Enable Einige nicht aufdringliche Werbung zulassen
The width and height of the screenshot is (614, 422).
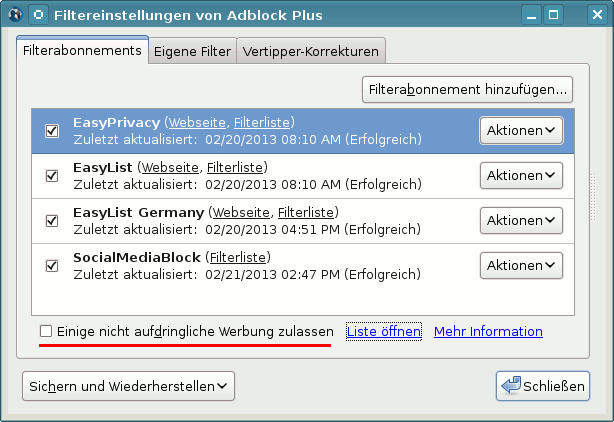click(x=46, y=331)
